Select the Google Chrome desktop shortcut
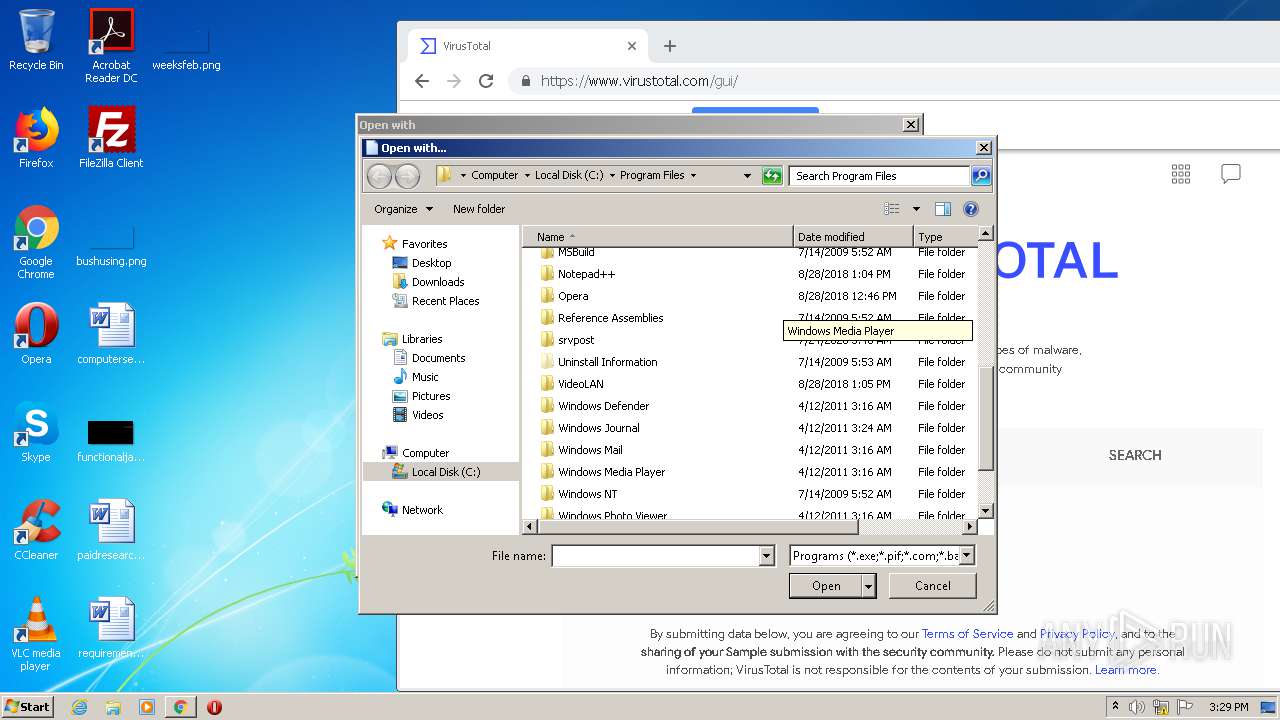The height and width of the screenshot is (720, 1280). [x=36, y=242]
